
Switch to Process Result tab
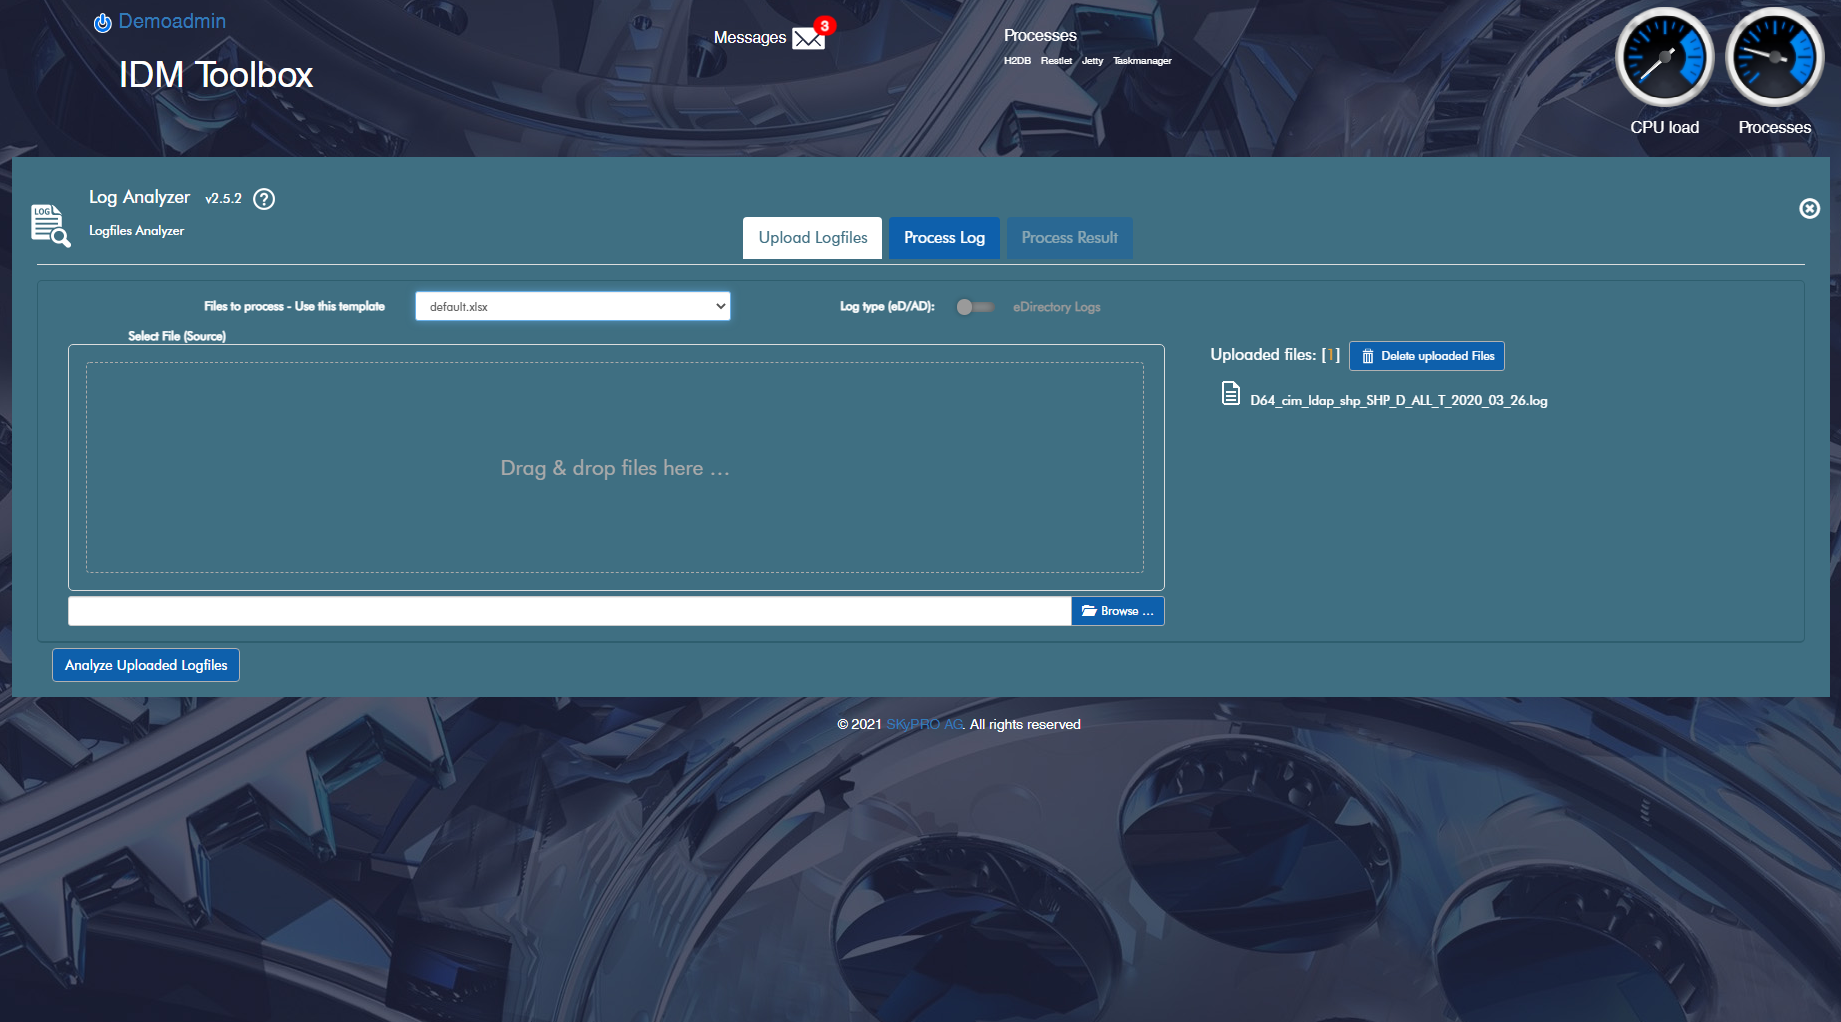[1069, 238]
